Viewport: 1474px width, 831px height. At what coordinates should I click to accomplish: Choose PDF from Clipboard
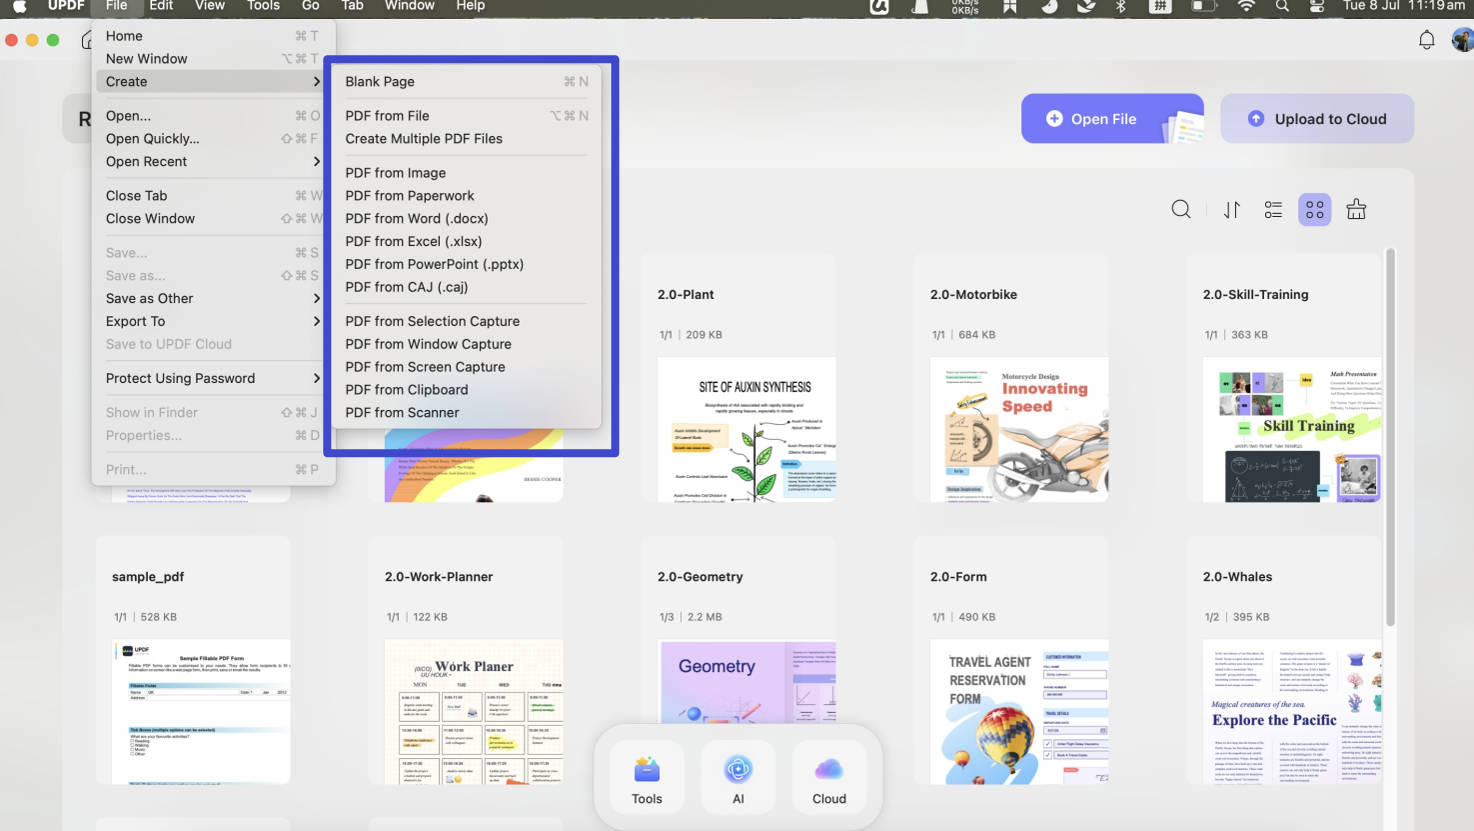(466, 390)
